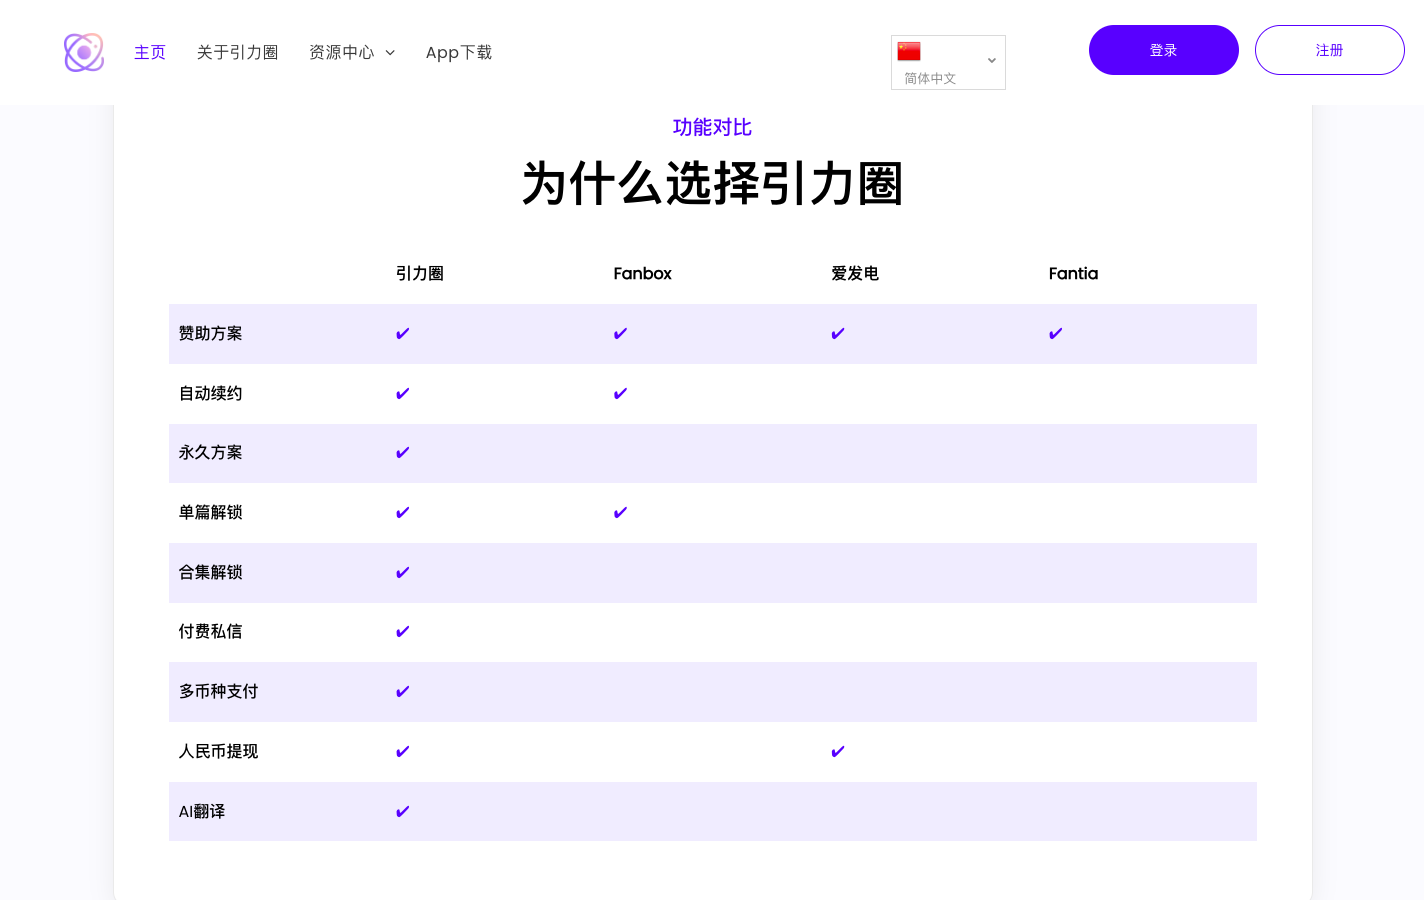1424x900 pixels.
Task: Click the Fanbox checkmark in 自动续约 row
Action: [x=621, y=394]
